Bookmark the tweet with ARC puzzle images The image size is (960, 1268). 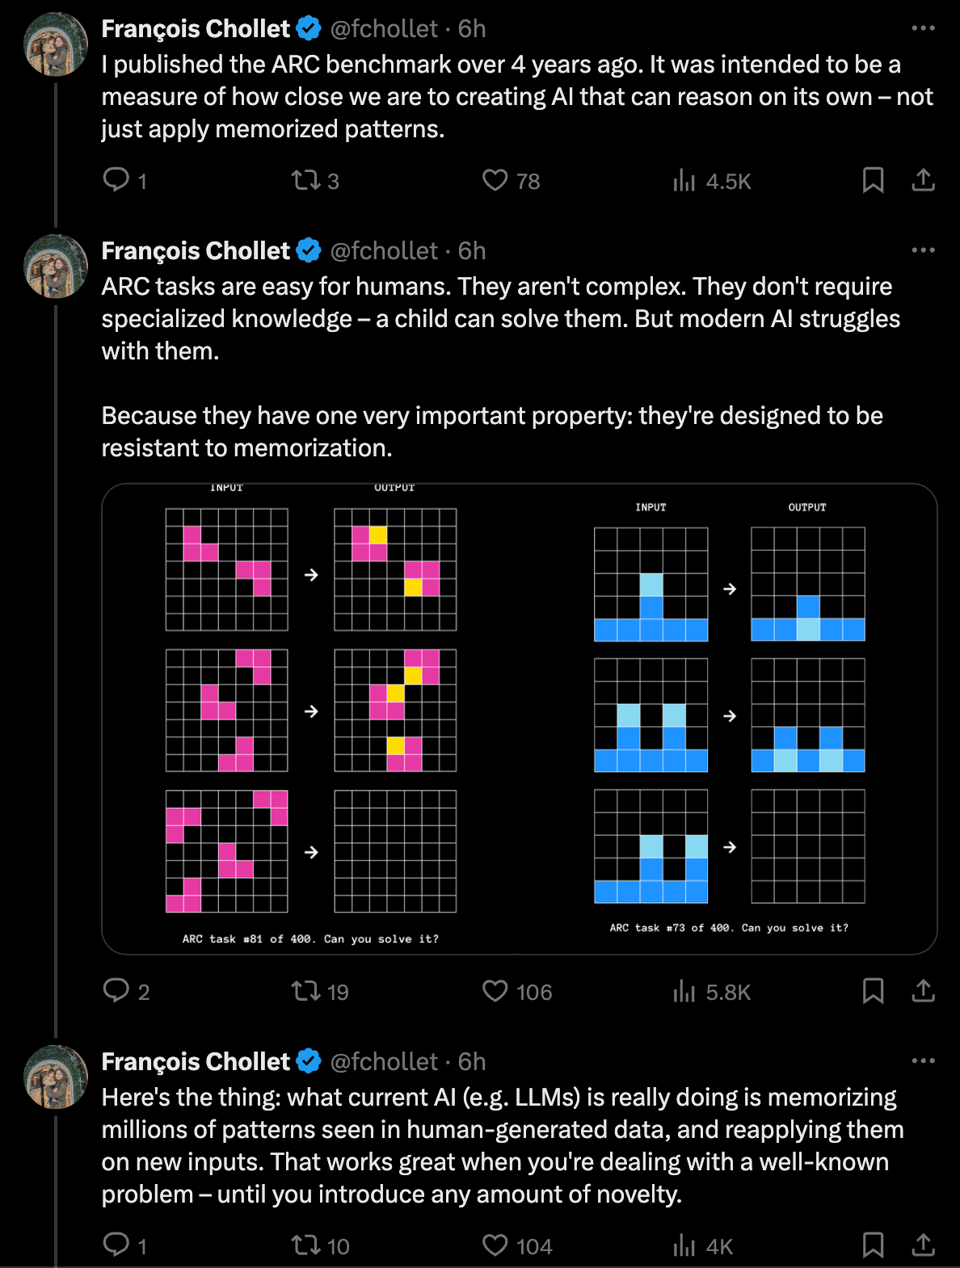(873, 991)
